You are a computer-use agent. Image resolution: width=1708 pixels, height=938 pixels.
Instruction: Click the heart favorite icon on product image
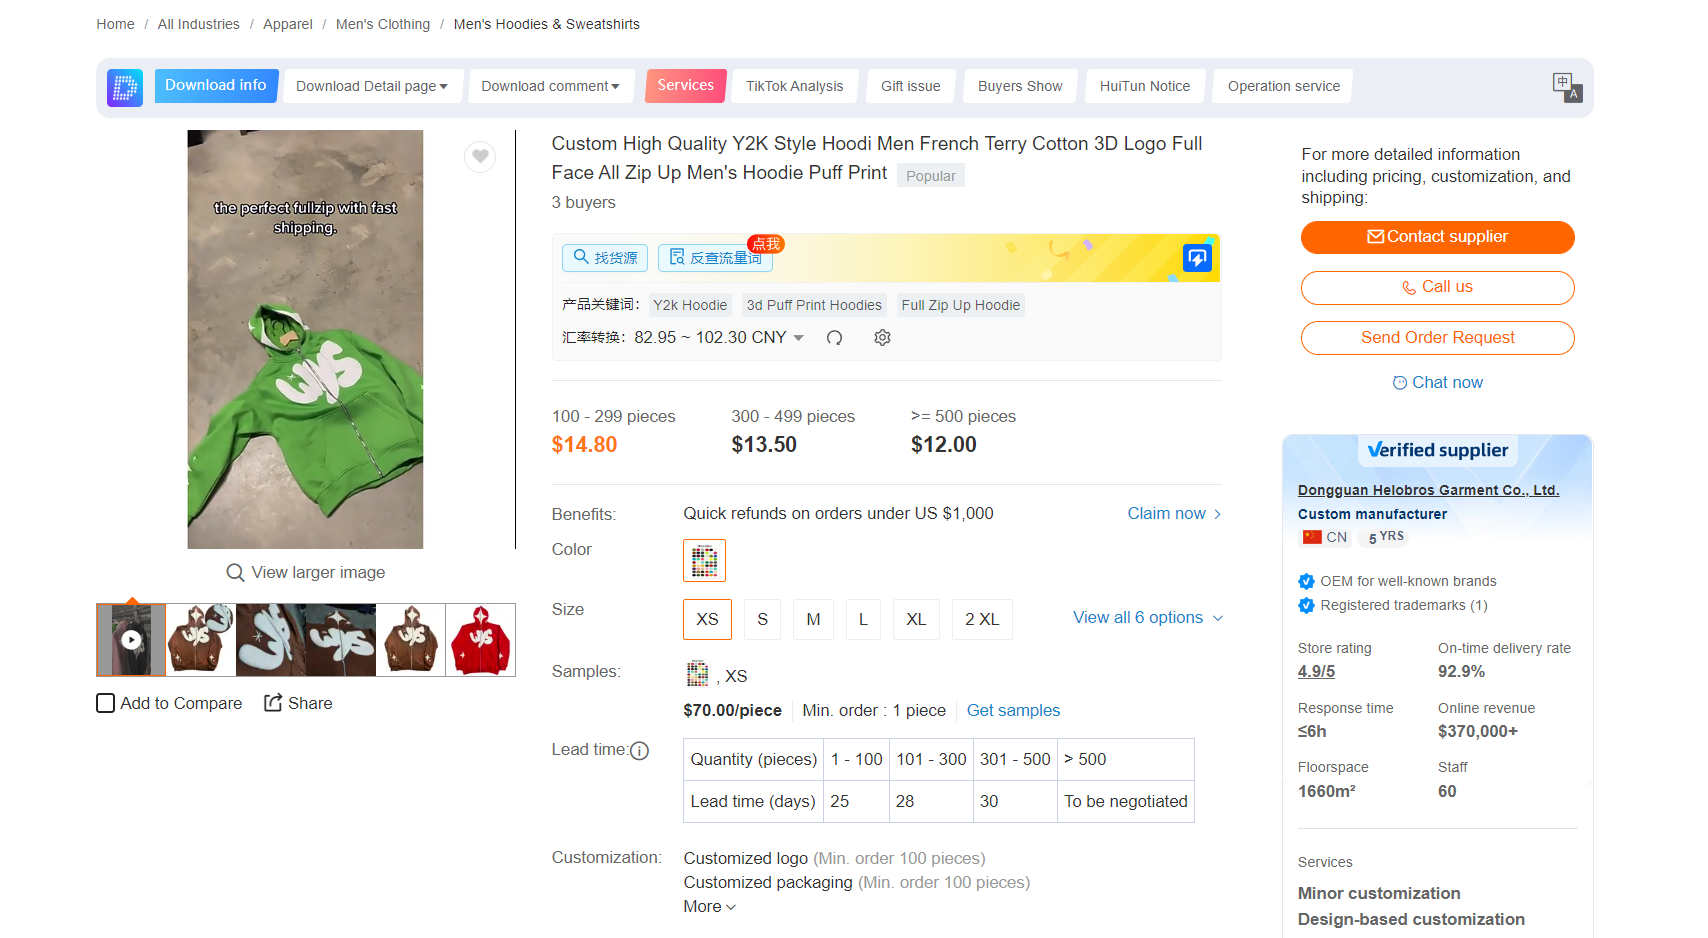coord(480,156)
